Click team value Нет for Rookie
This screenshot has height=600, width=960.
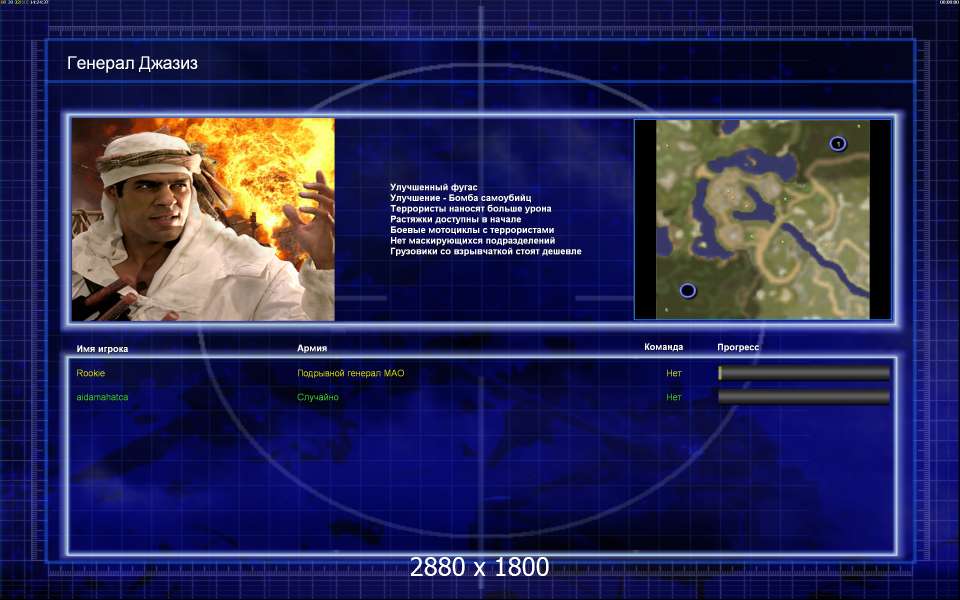click(673, 373)
